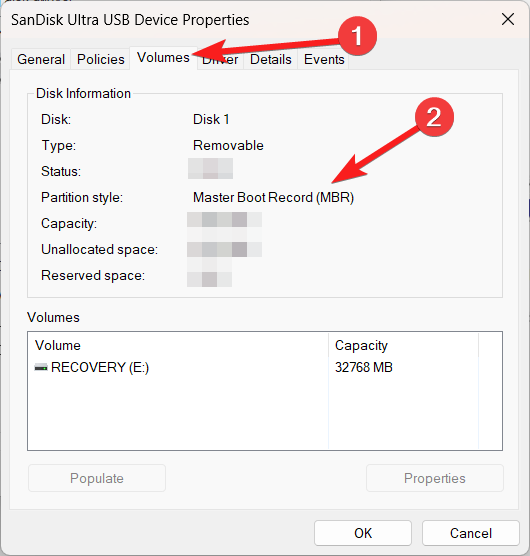Click the volume Properties button
The height and width of the screenshot is (556, 530).
tap(435, 478)
